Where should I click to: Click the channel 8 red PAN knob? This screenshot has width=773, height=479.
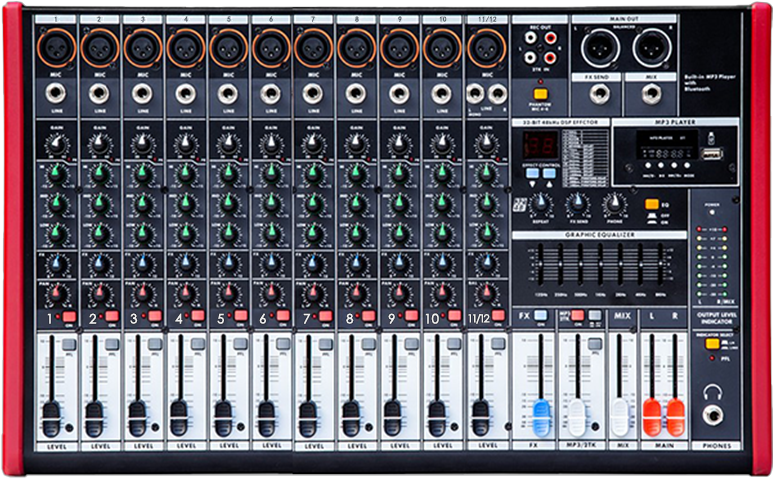[356, 293]
